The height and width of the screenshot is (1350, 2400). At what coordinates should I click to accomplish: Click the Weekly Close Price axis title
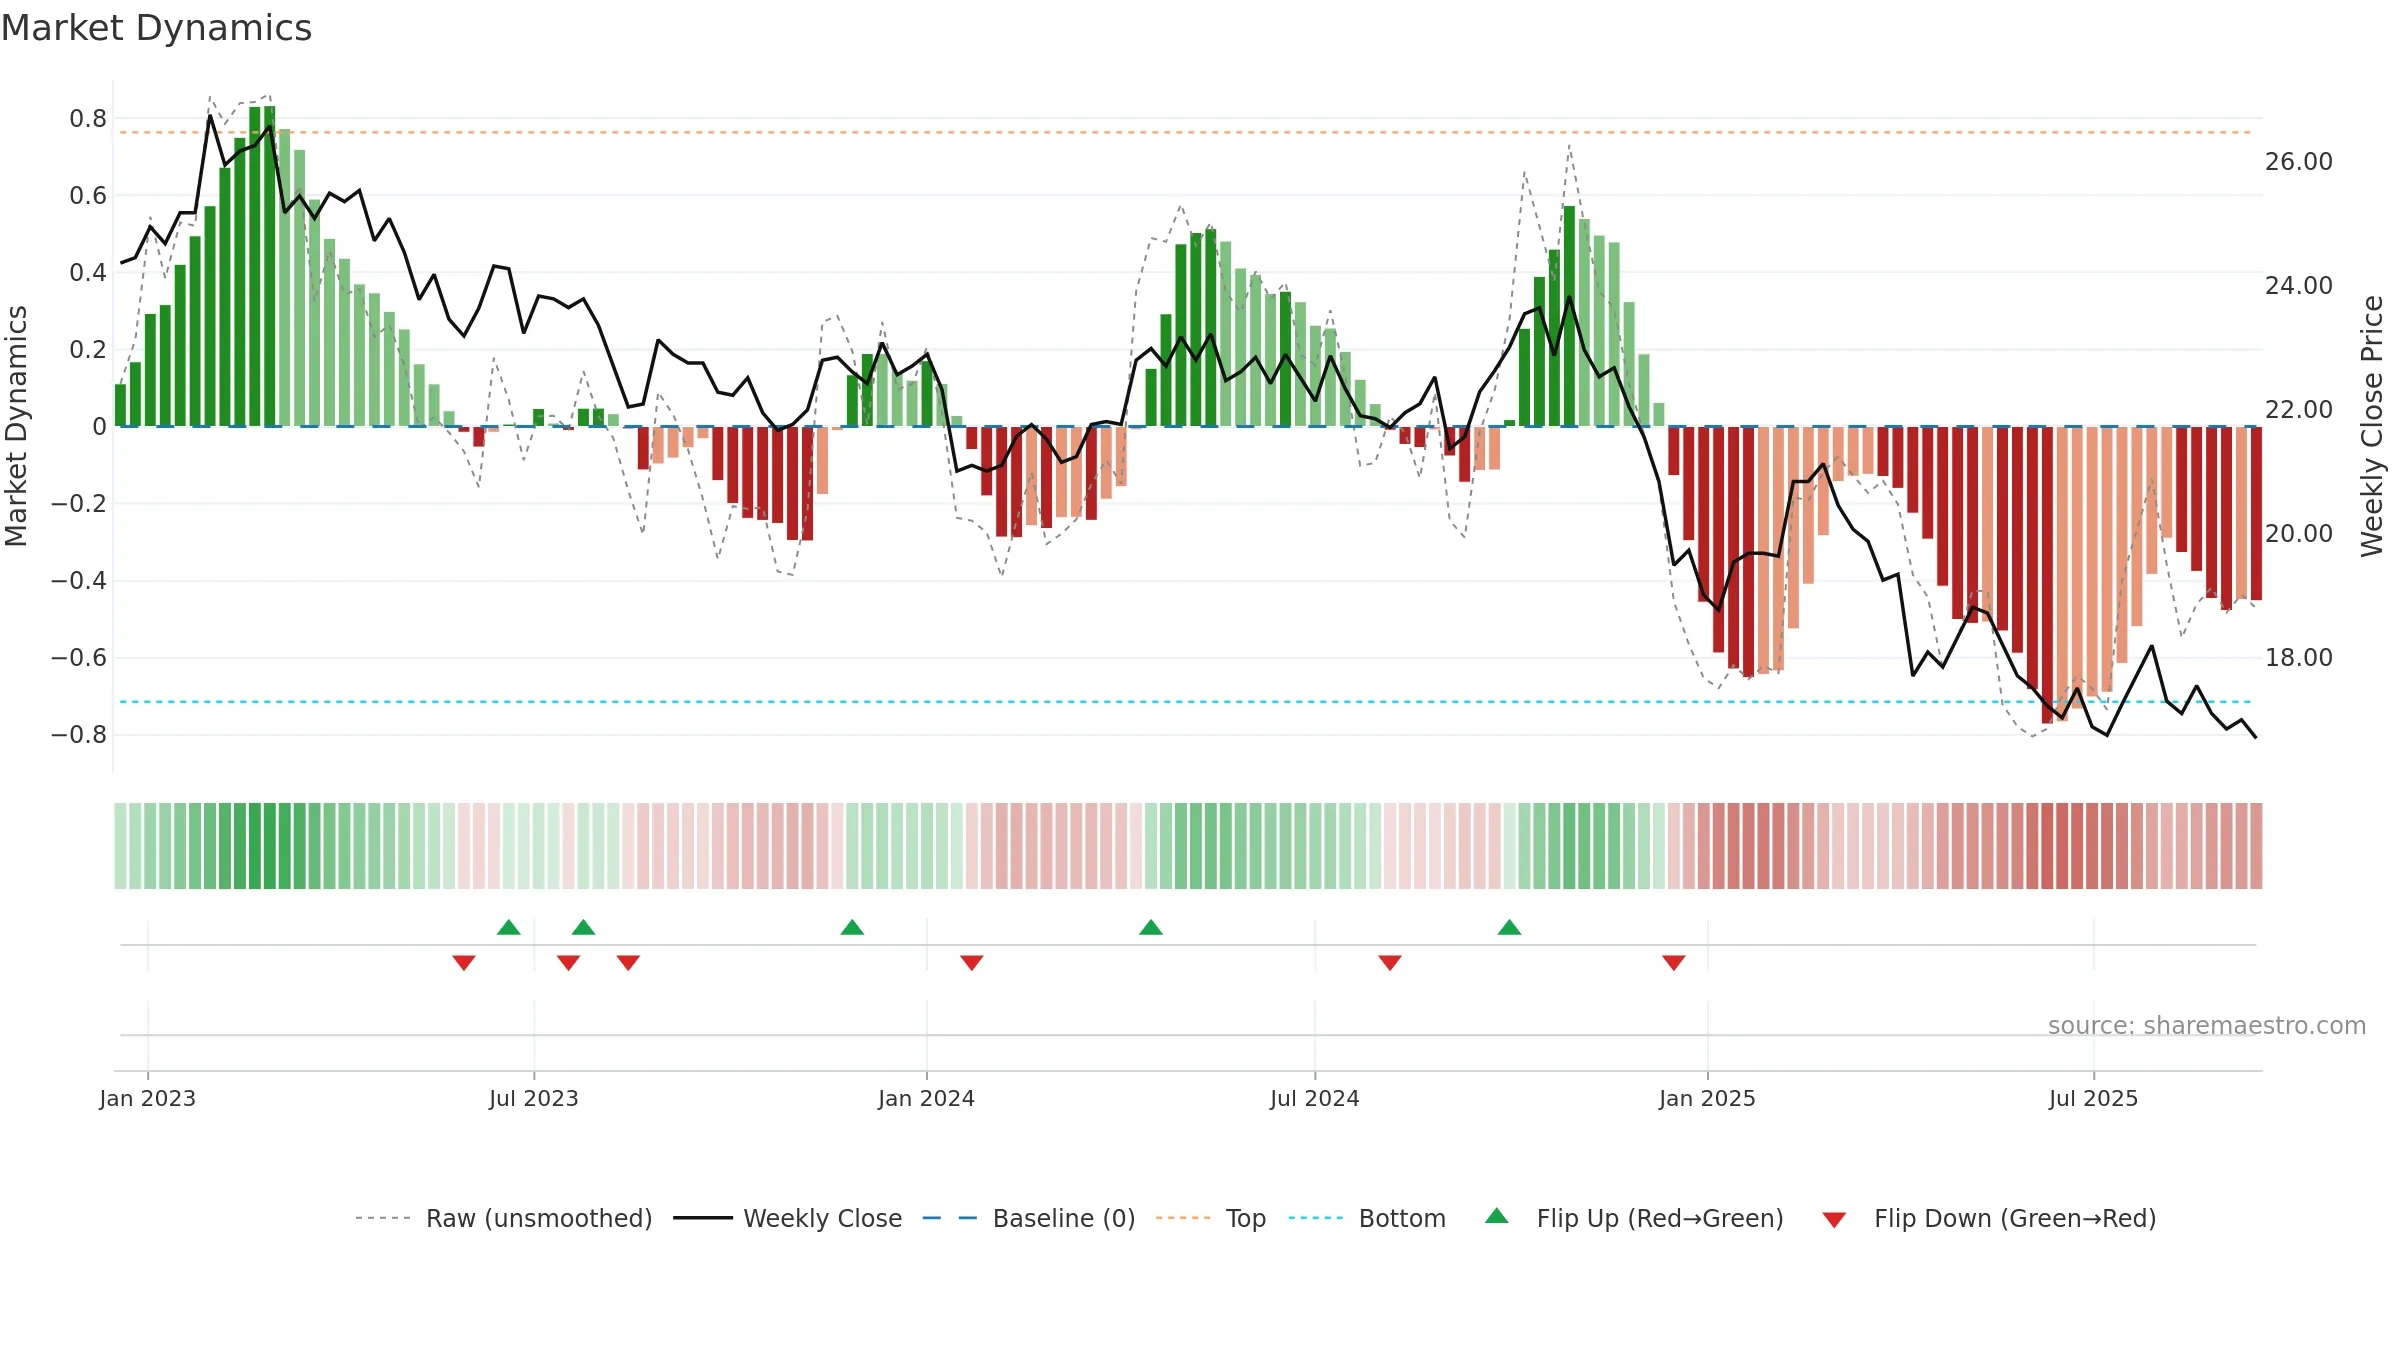pyautogui.click(x=2372, y=426)
